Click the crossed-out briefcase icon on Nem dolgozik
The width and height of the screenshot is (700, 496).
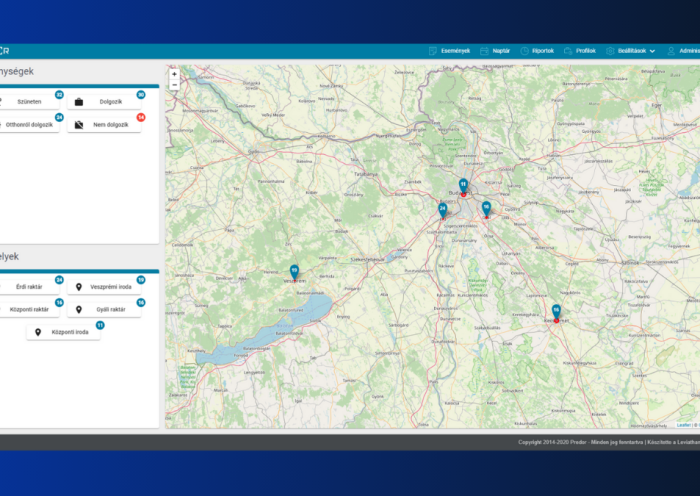[79, 125]
